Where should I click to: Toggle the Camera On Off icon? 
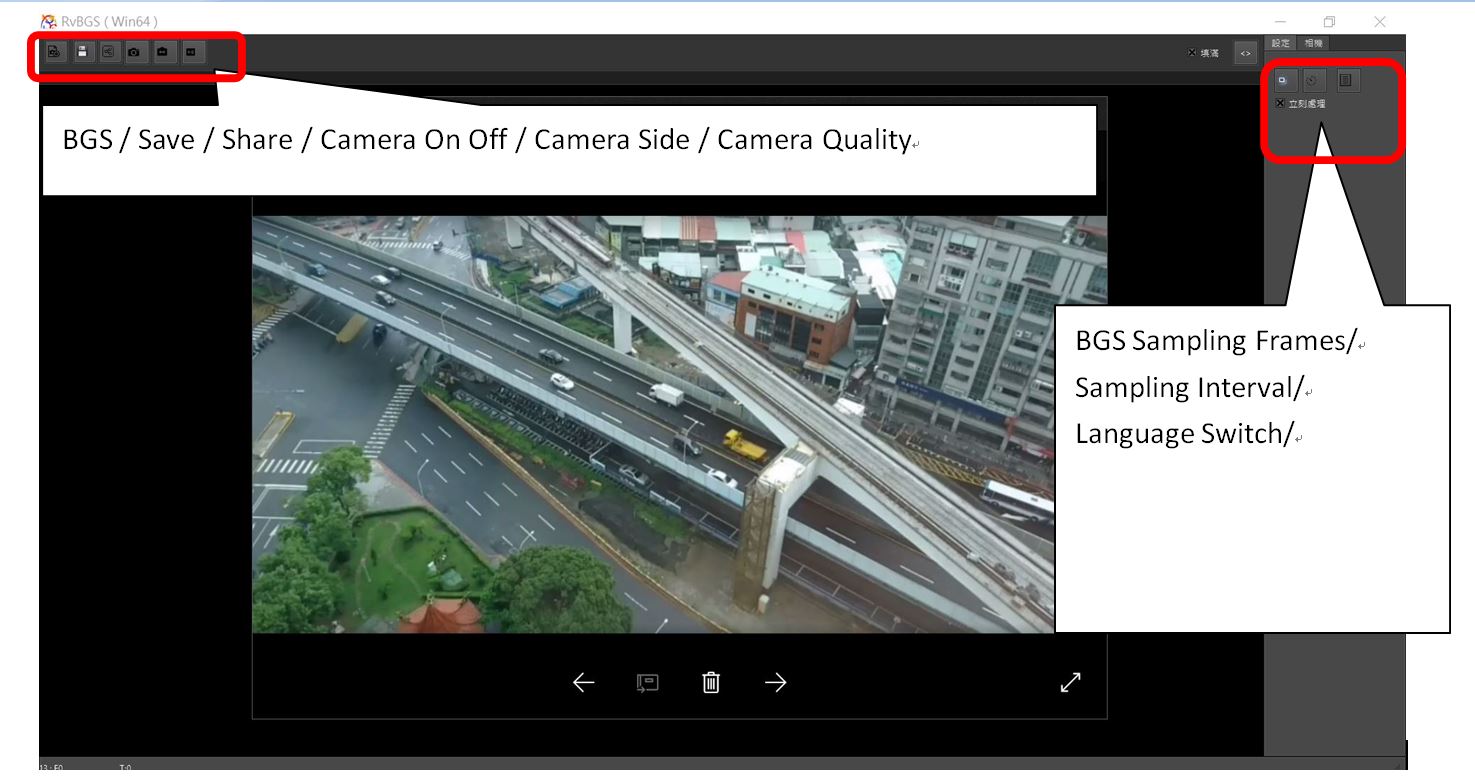pyautogui.click(x=135, y=52)
